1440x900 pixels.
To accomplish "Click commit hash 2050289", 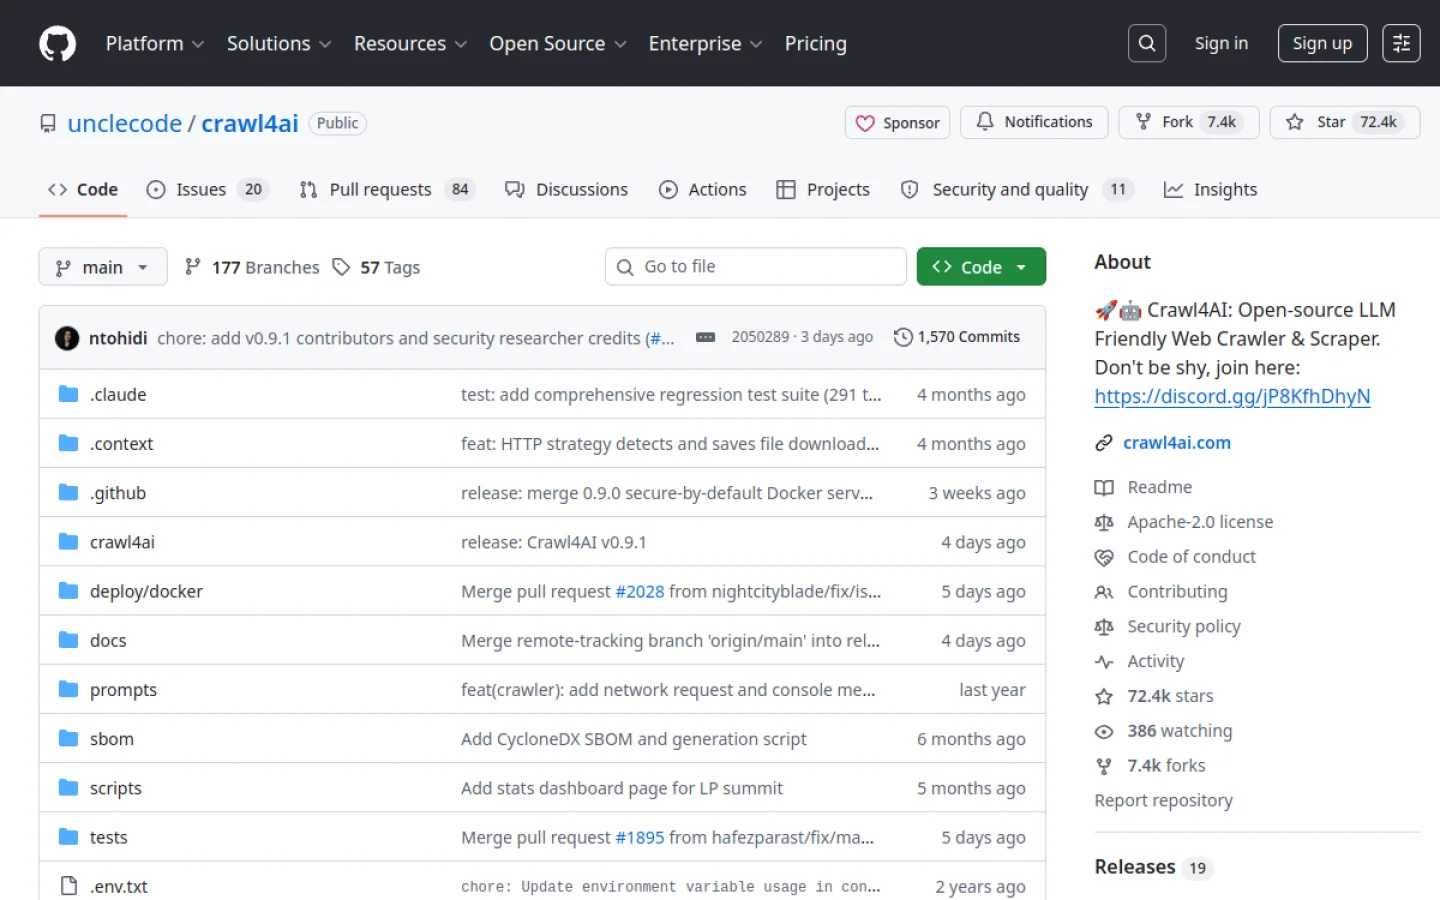I will 760,337.
